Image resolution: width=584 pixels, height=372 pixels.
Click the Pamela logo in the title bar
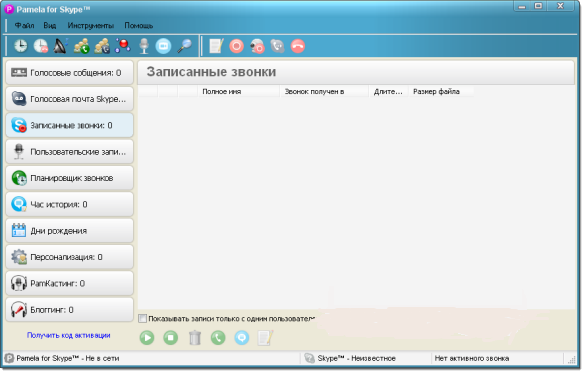[x=9, y=9]
